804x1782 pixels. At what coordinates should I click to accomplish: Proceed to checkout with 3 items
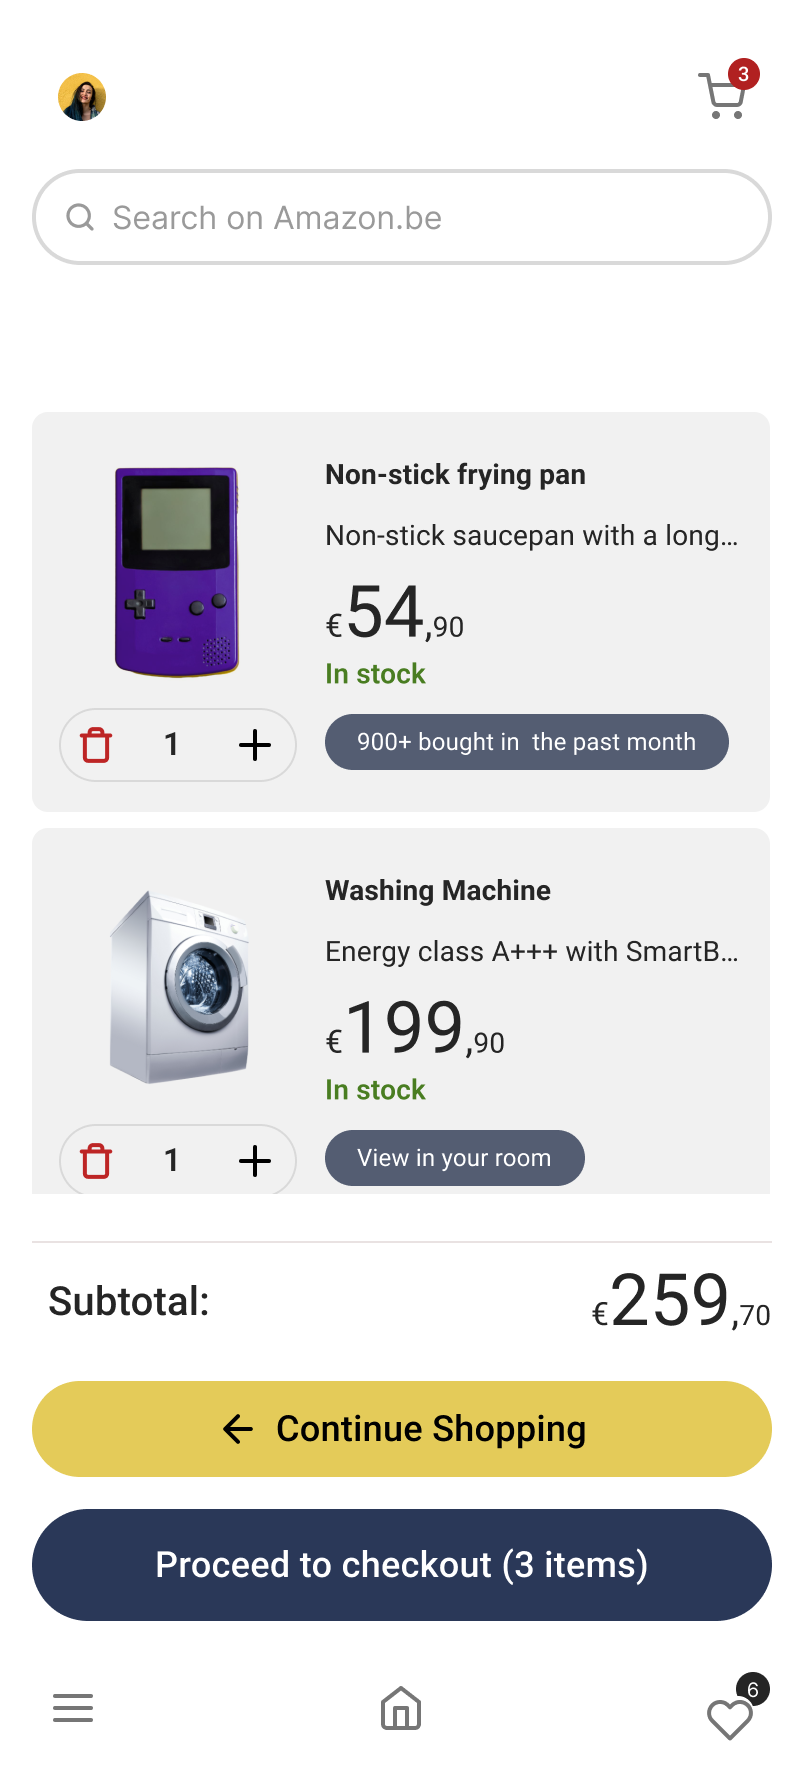click(x=402, y=1565)
